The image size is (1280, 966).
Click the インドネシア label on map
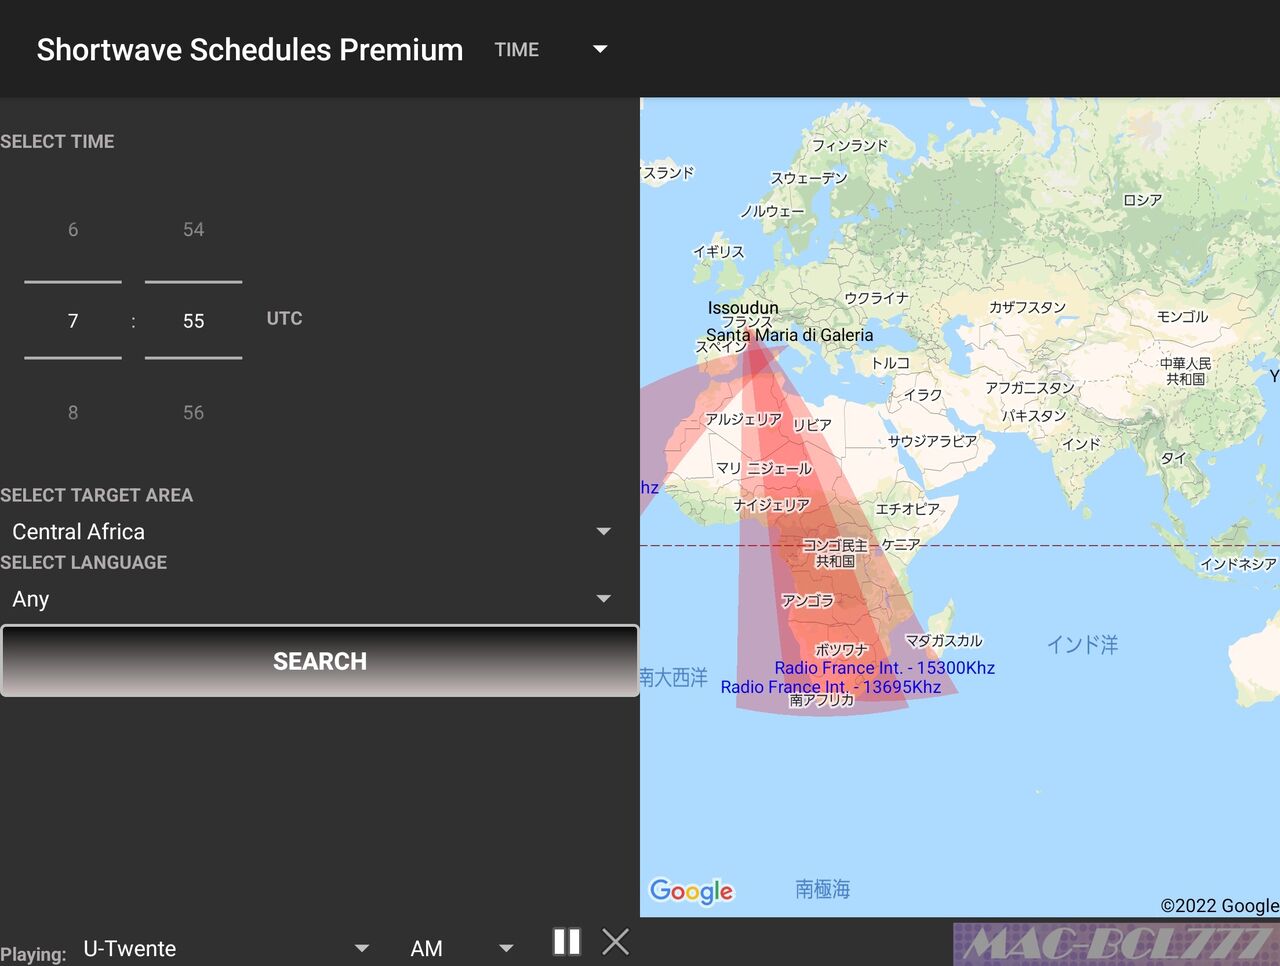(x=1238, y=564)
